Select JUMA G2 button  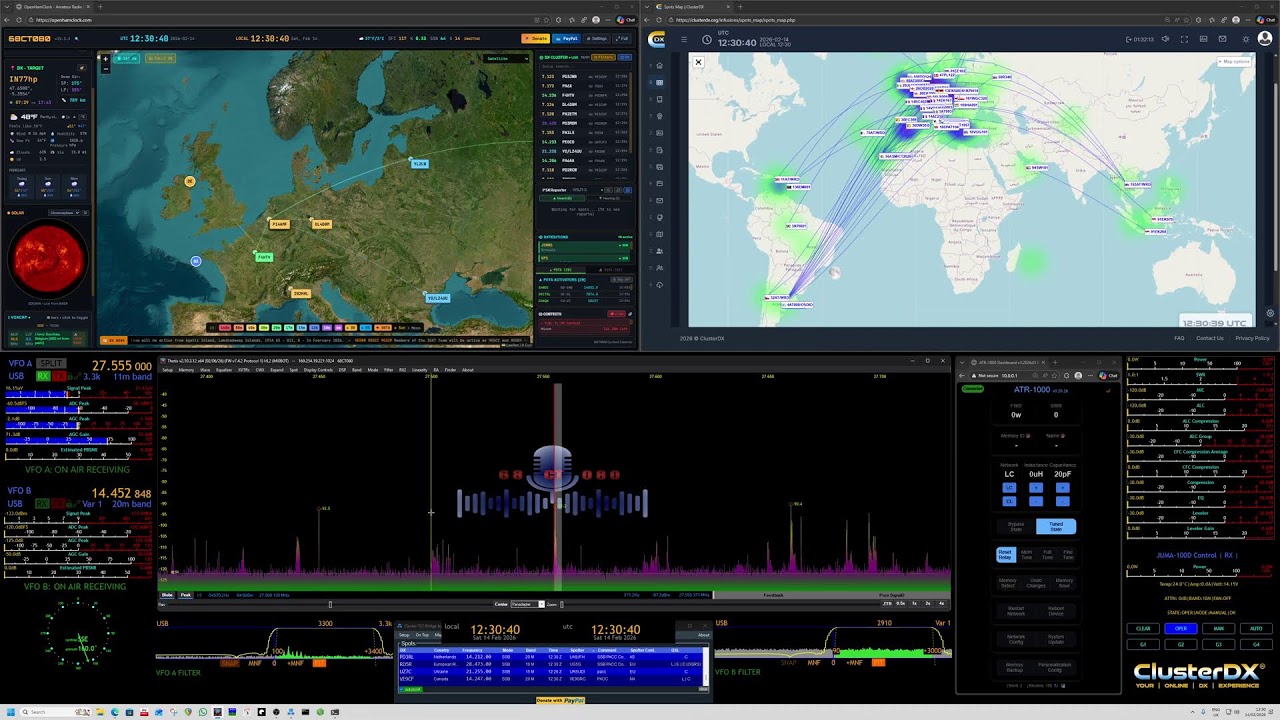coord(1181,644)
